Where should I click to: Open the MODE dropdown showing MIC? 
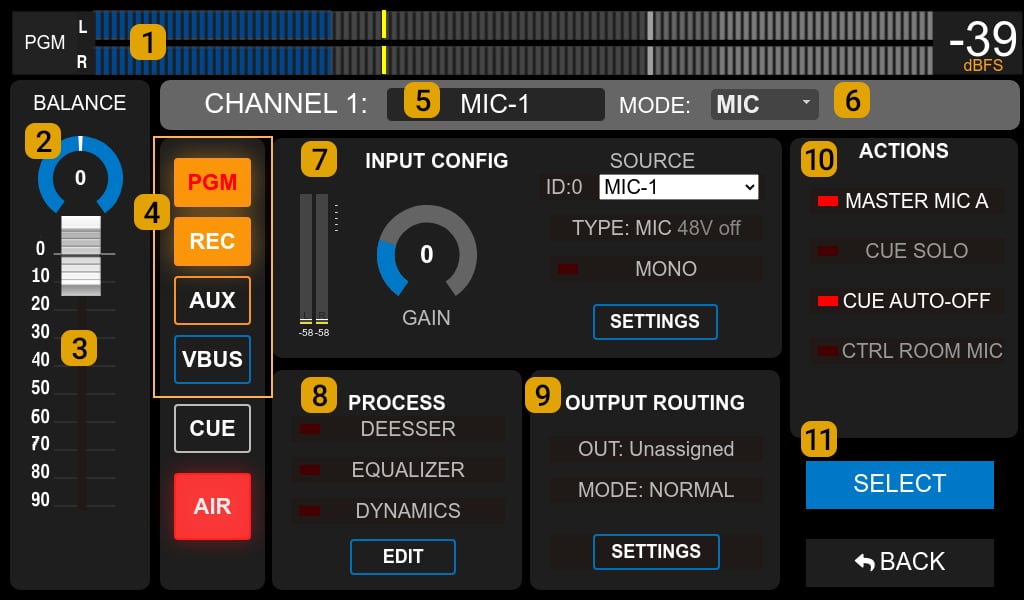tap(764, 104)
